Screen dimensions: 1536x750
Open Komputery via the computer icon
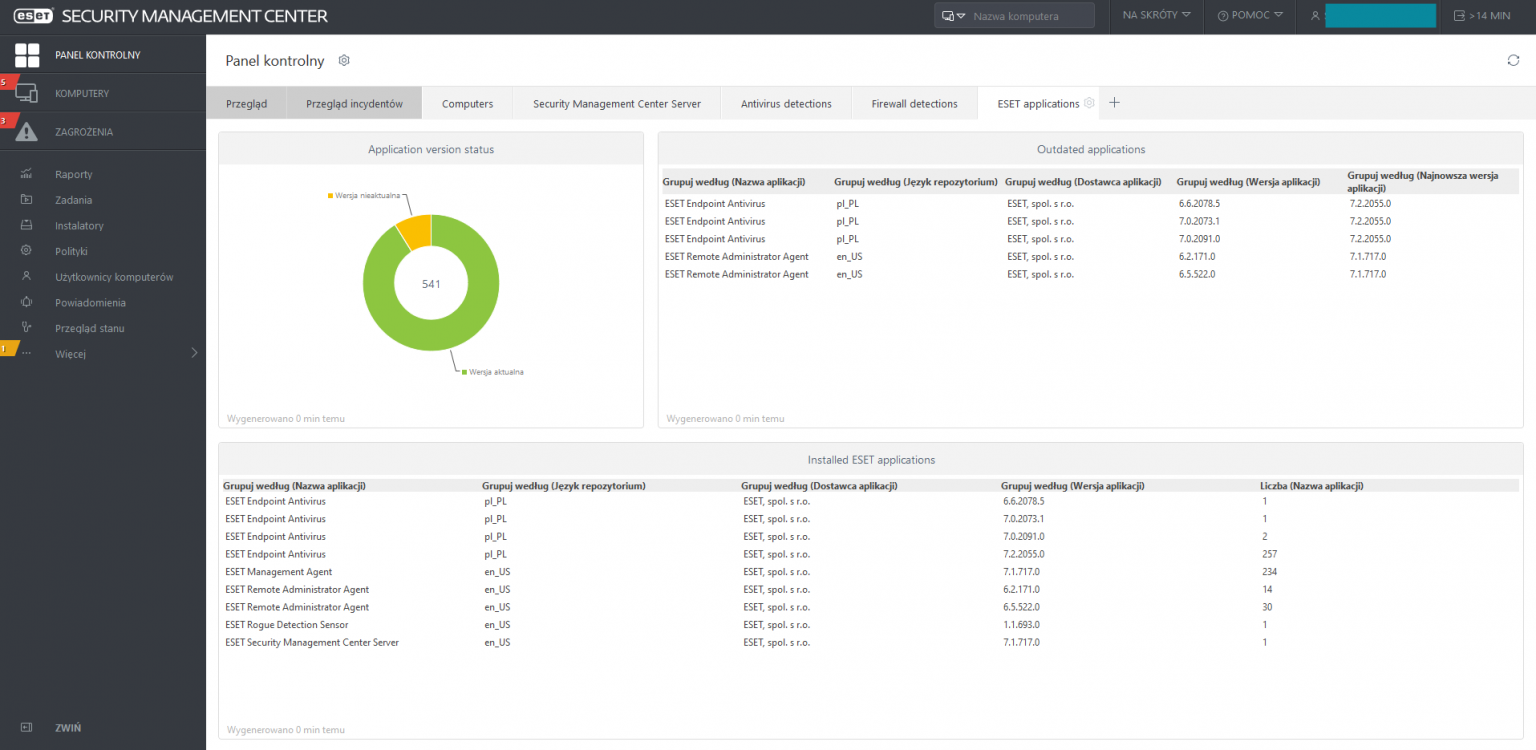[27, 94]
